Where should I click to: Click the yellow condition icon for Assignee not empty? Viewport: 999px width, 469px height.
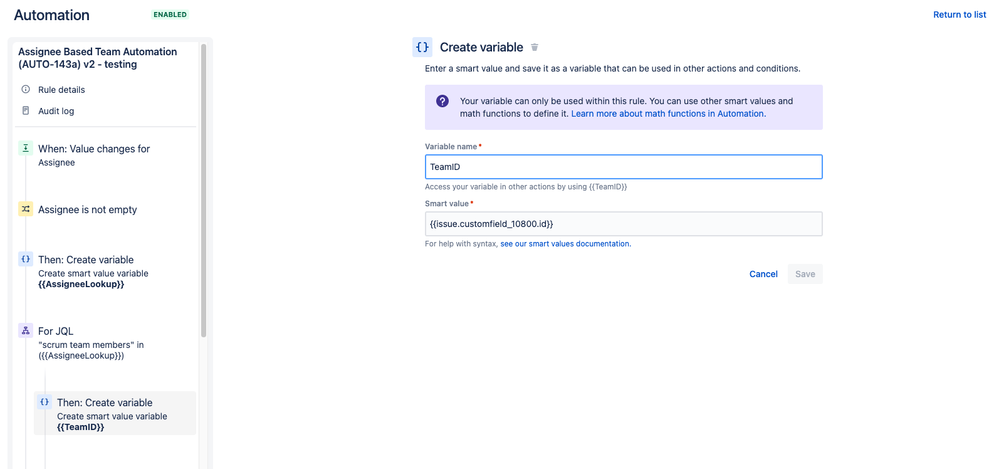[25, 209]
